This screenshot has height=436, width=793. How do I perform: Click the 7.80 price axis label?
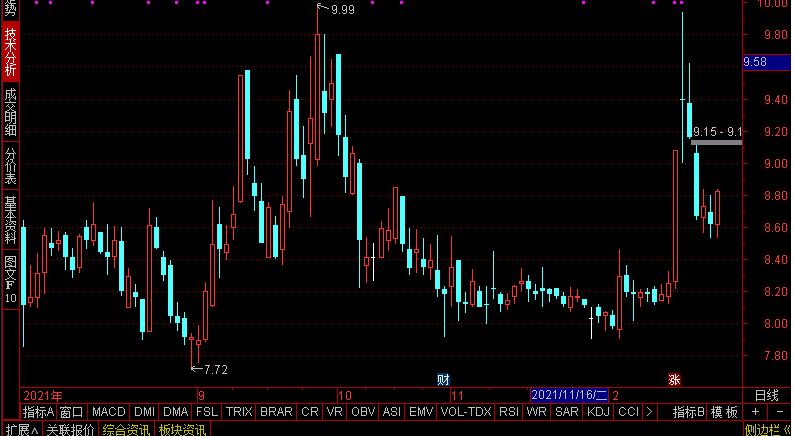coord(776,356)
